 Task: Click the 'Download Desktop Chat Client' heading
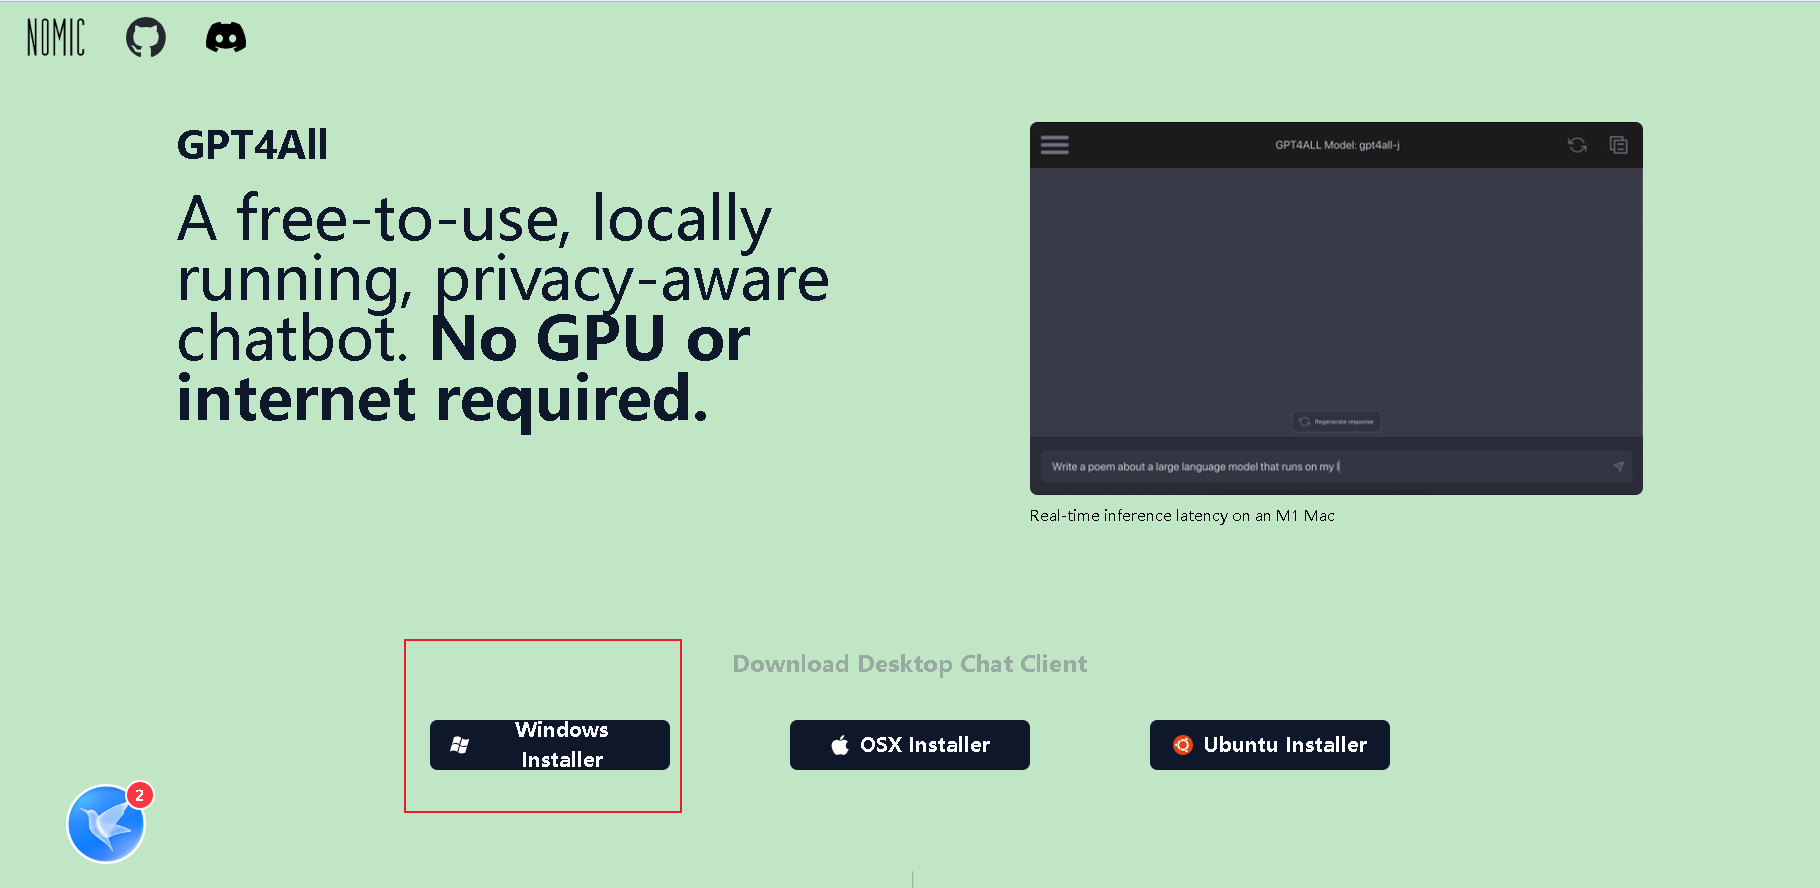click(x=910, y=664)
